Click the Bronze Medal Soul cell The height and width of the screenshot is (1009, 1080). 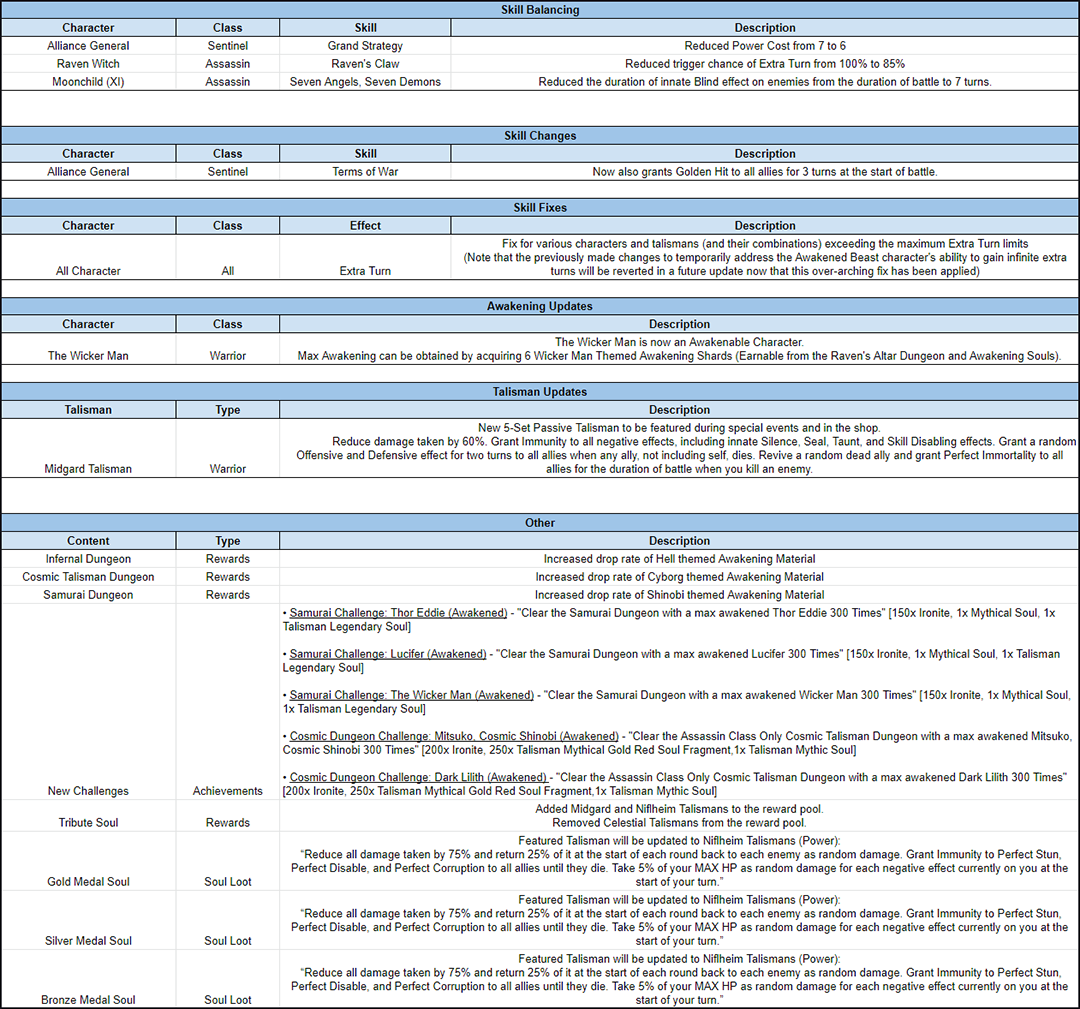point(88,1000)
